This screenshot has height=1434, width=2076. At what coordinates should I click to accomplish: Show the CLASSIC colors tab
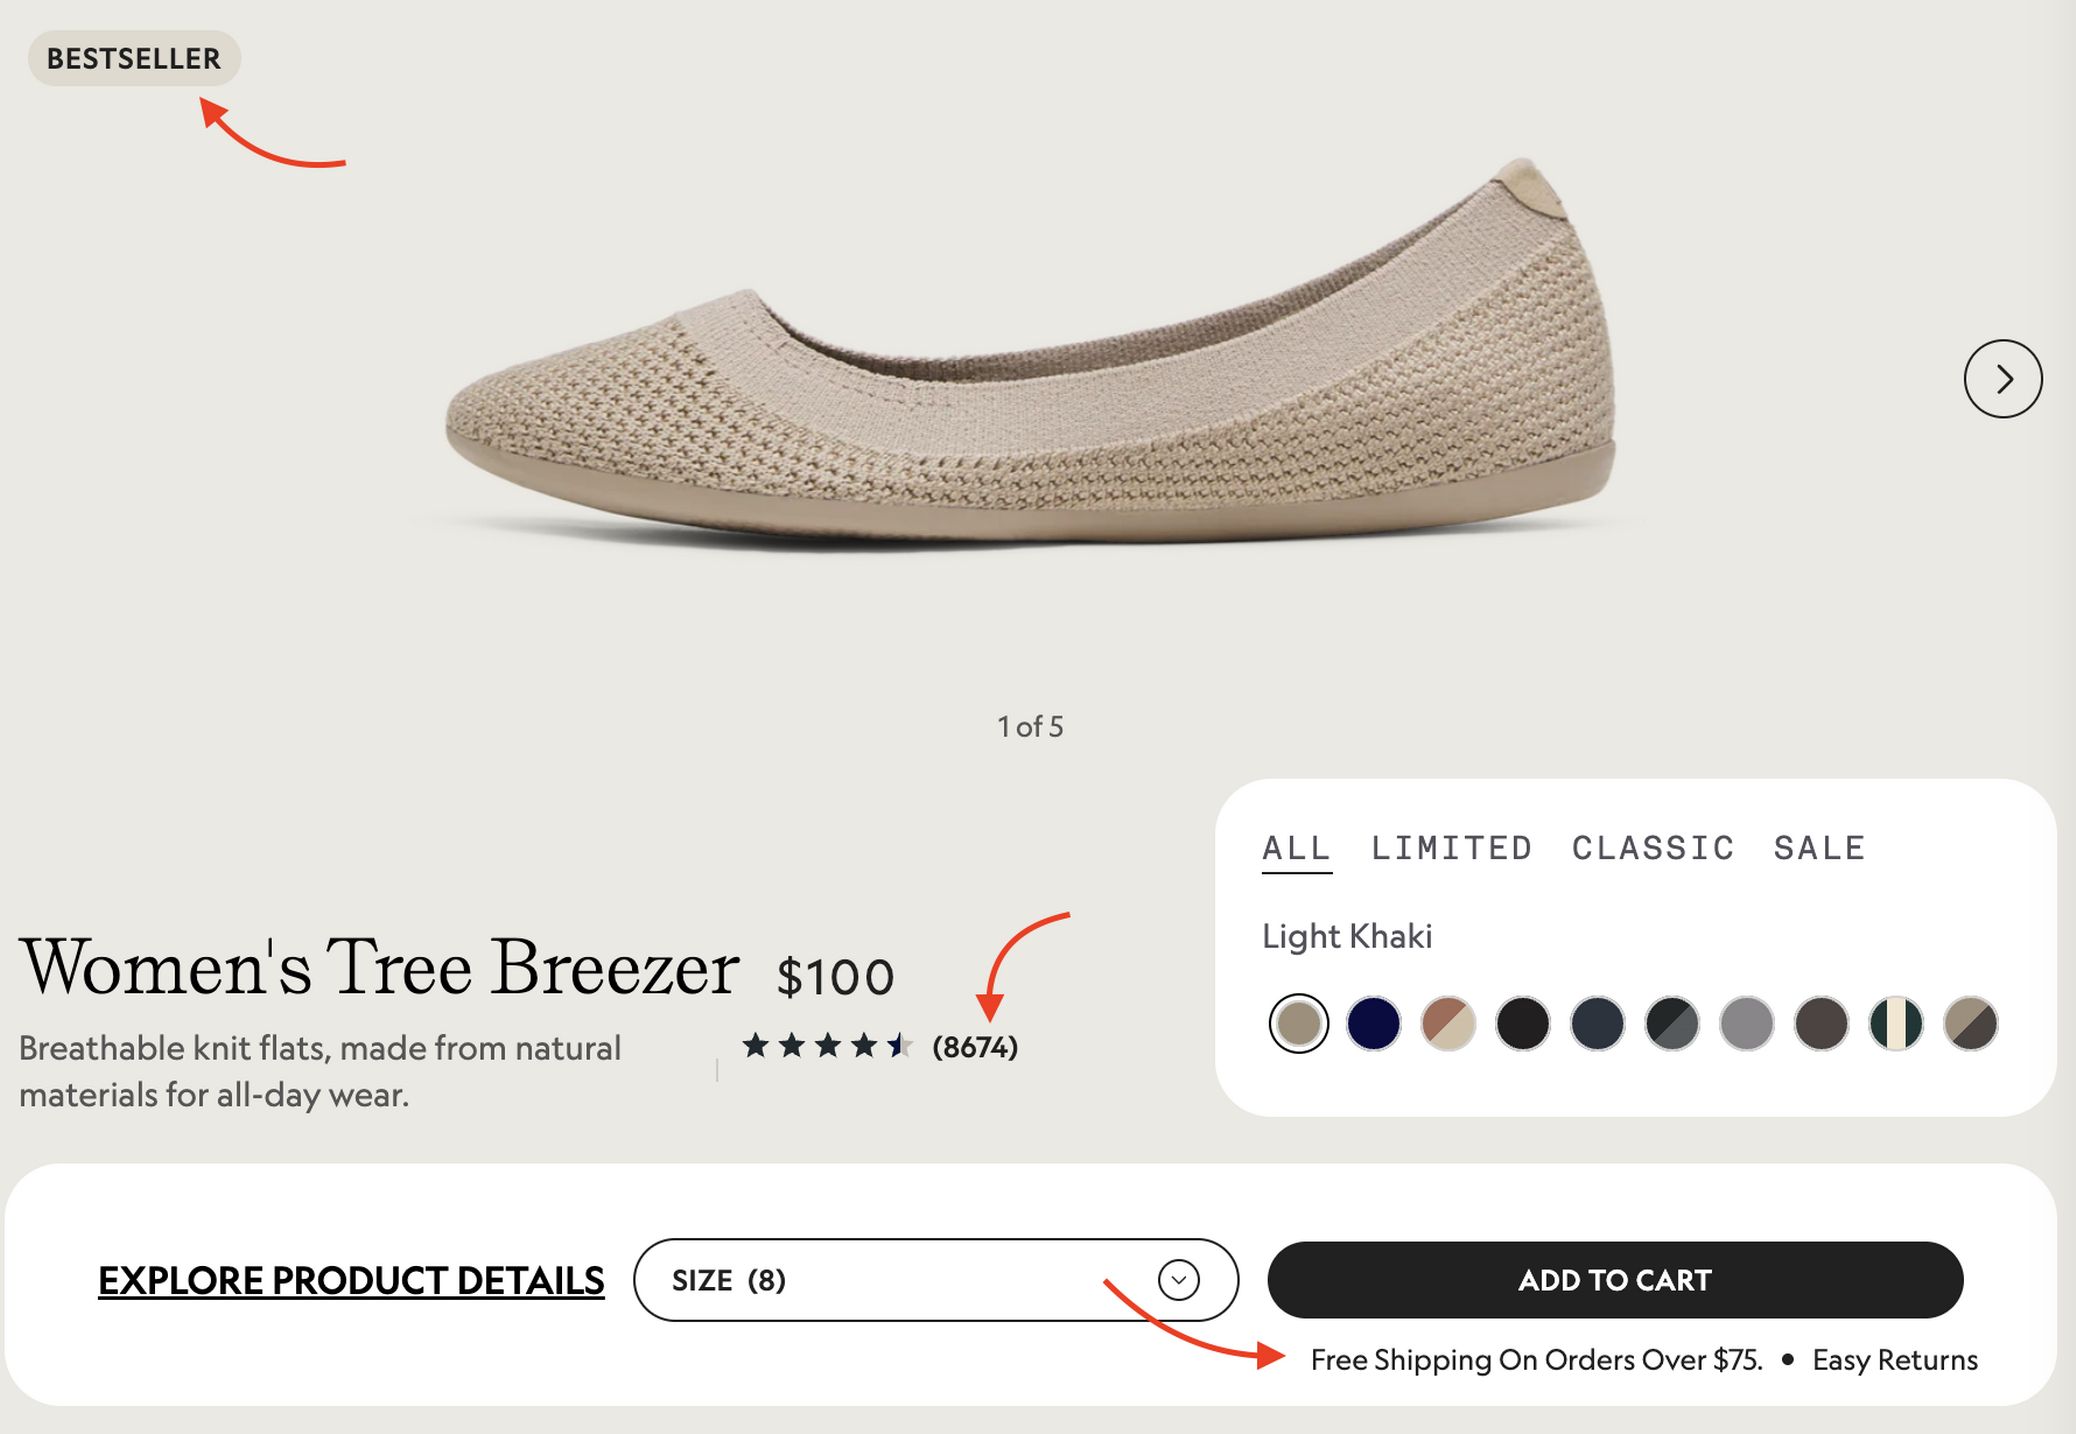1653,848
